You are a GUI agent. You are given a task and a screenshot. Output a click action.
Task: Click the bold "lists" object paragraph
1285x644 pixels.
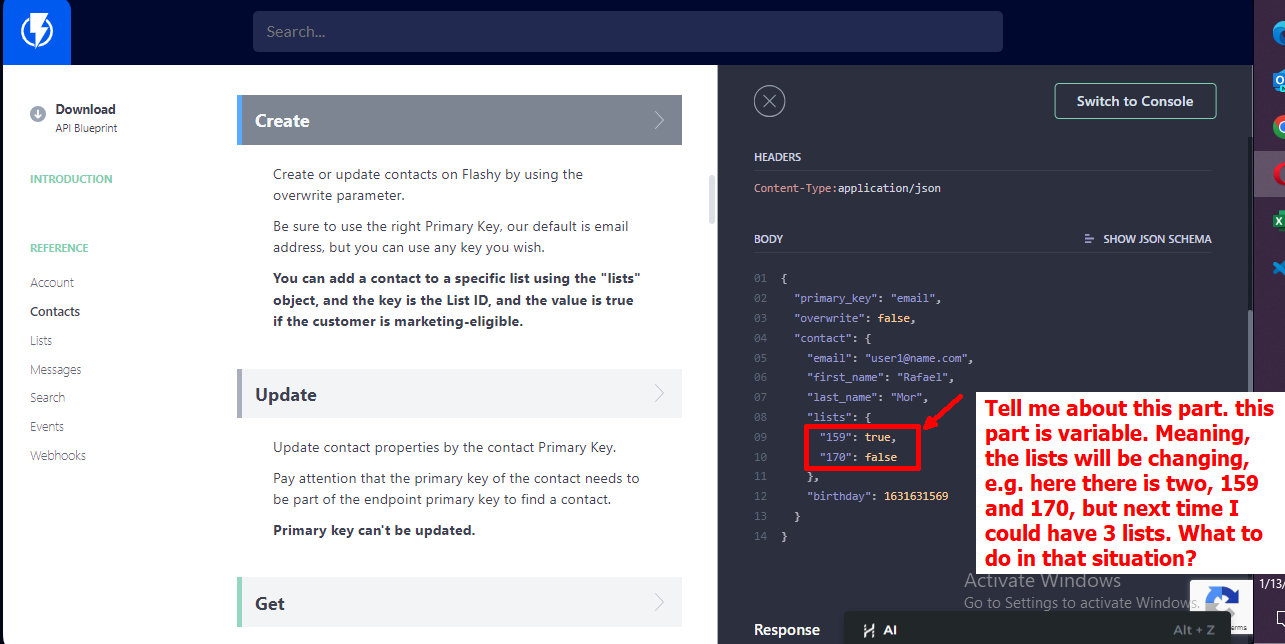[457, 300]
